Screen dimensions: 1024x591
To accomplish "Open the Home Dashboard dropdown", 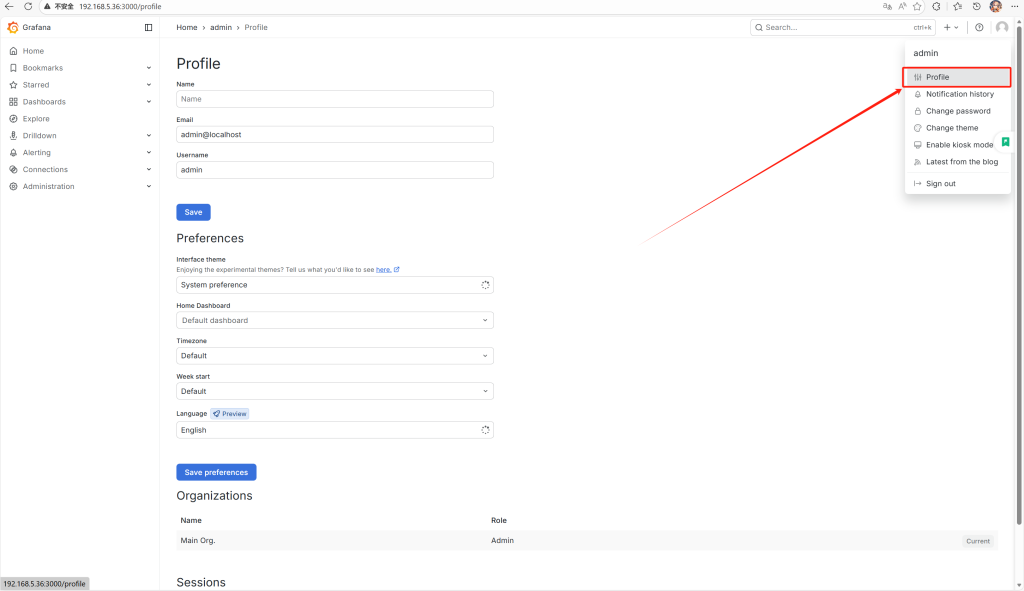I will [335, 320].
